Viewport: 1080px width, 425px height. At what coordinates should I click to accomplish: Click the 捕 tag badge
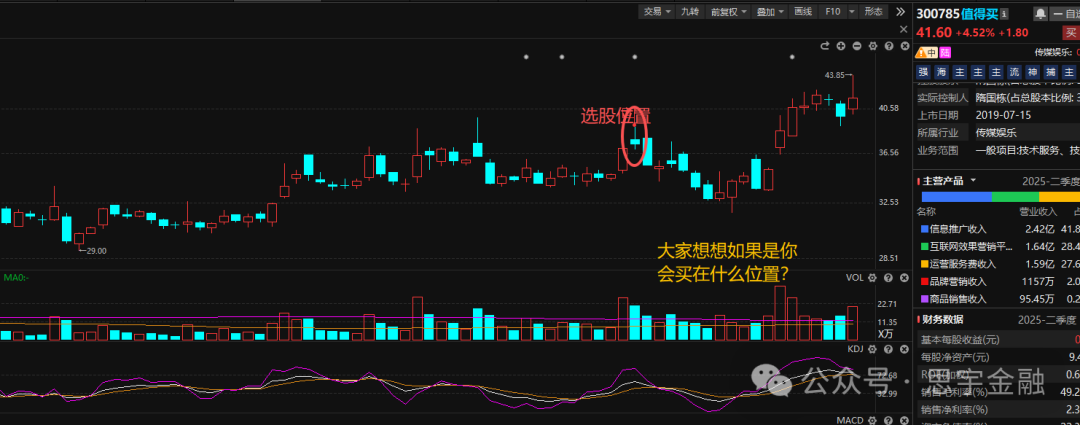(1050, 72)
